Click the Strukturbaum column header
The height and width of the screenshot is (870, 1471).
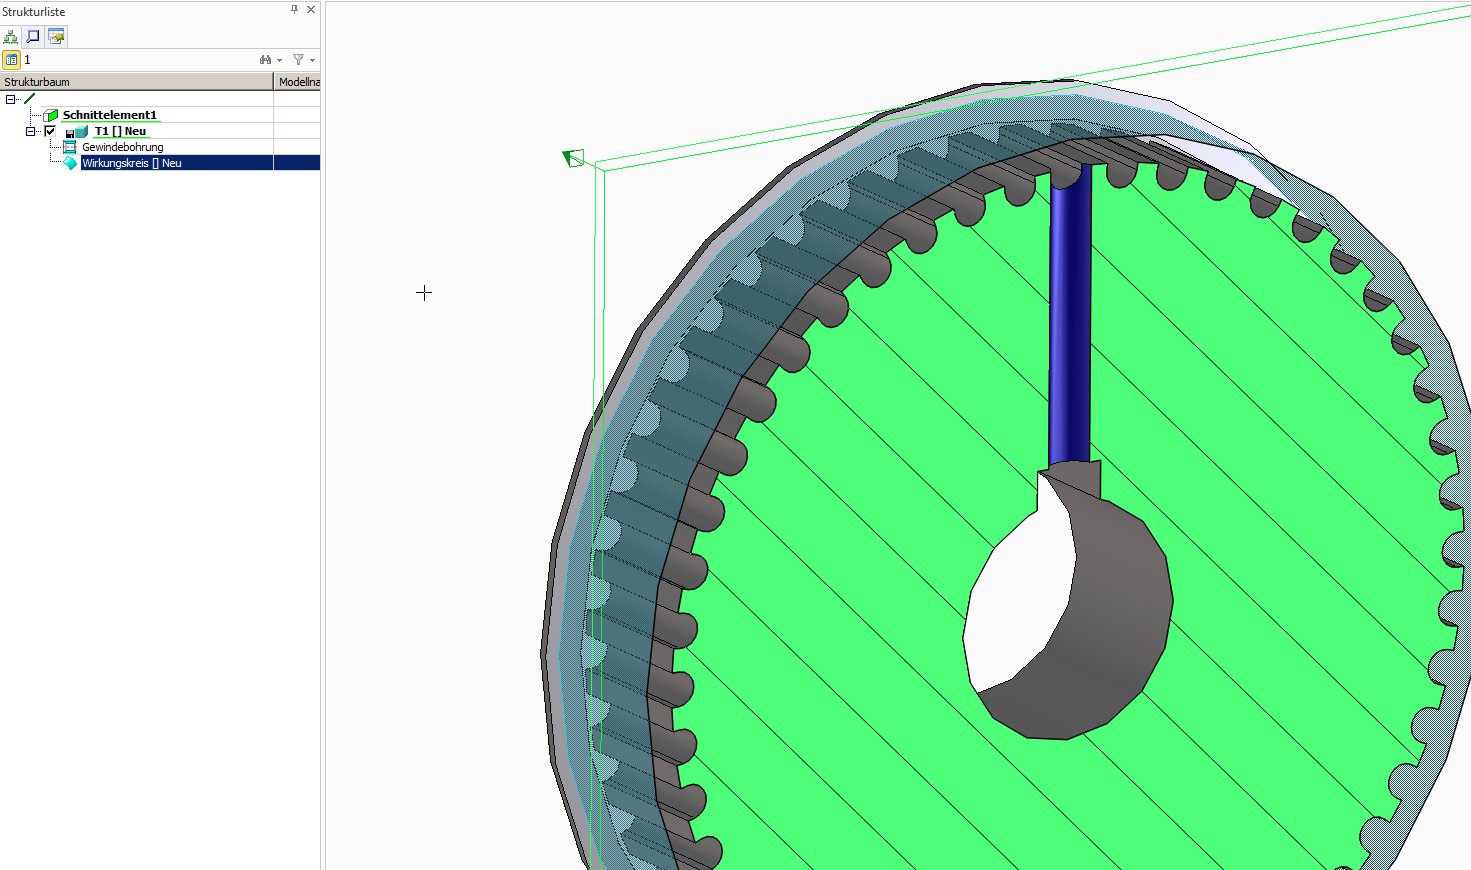pos(136,82)
